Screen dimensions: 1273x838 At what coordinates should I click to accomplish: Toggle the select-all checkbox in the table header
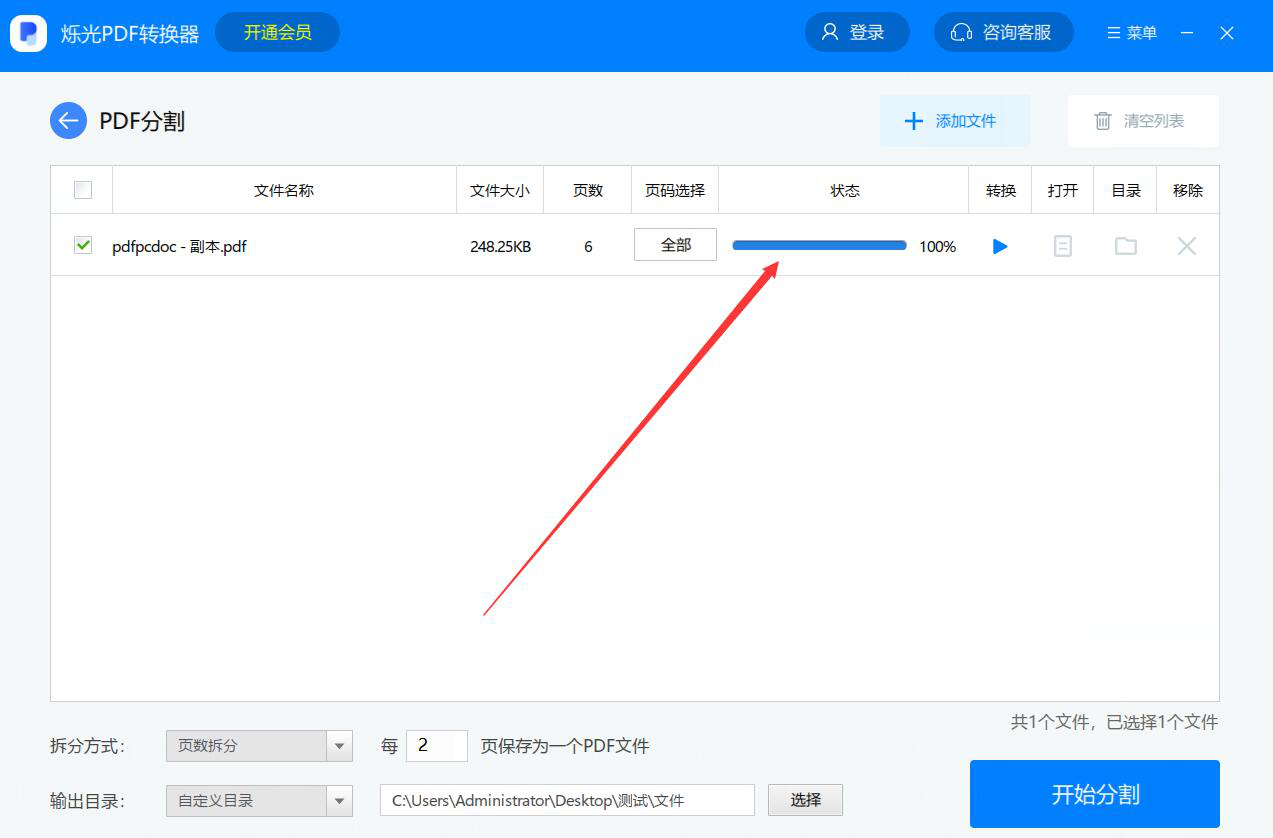click(x=83, y=190)
